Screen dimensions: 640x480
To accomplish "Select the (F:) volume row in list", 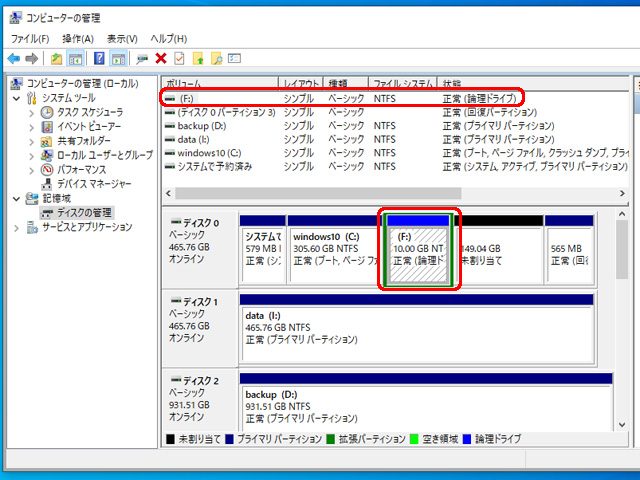I will (x=396, y=98).
